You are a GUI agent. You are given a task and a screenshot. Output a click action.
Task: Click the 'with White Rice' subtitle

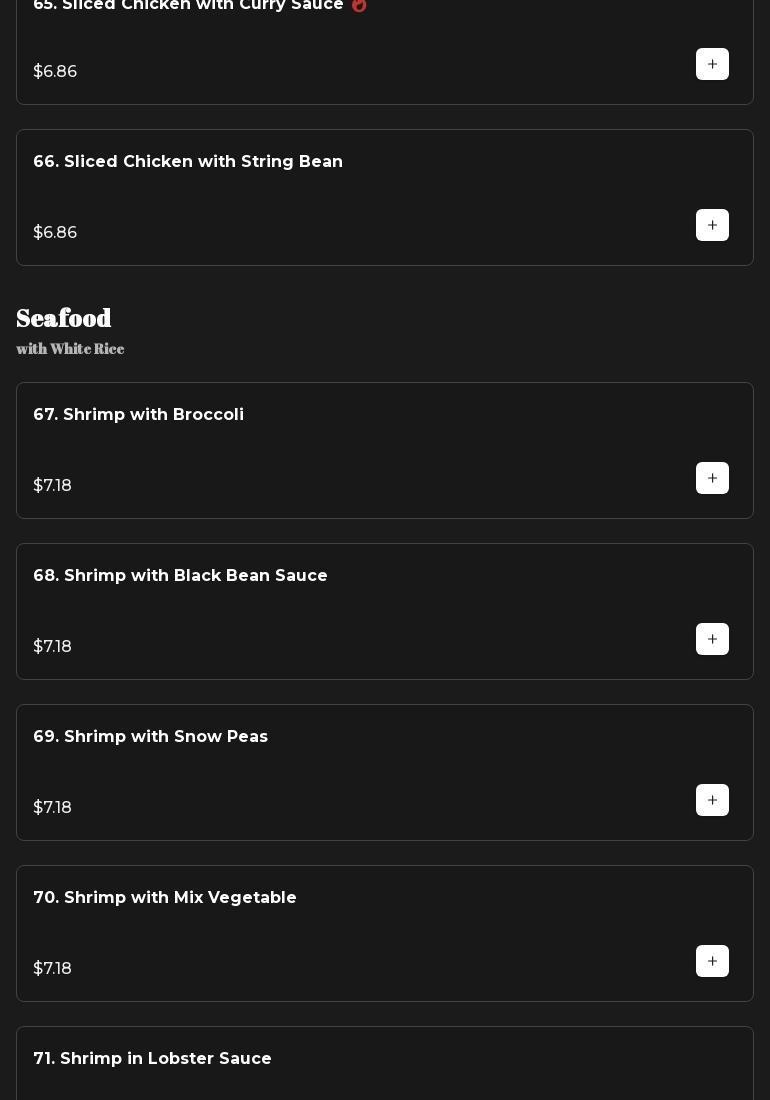click(x=70, y=349)
